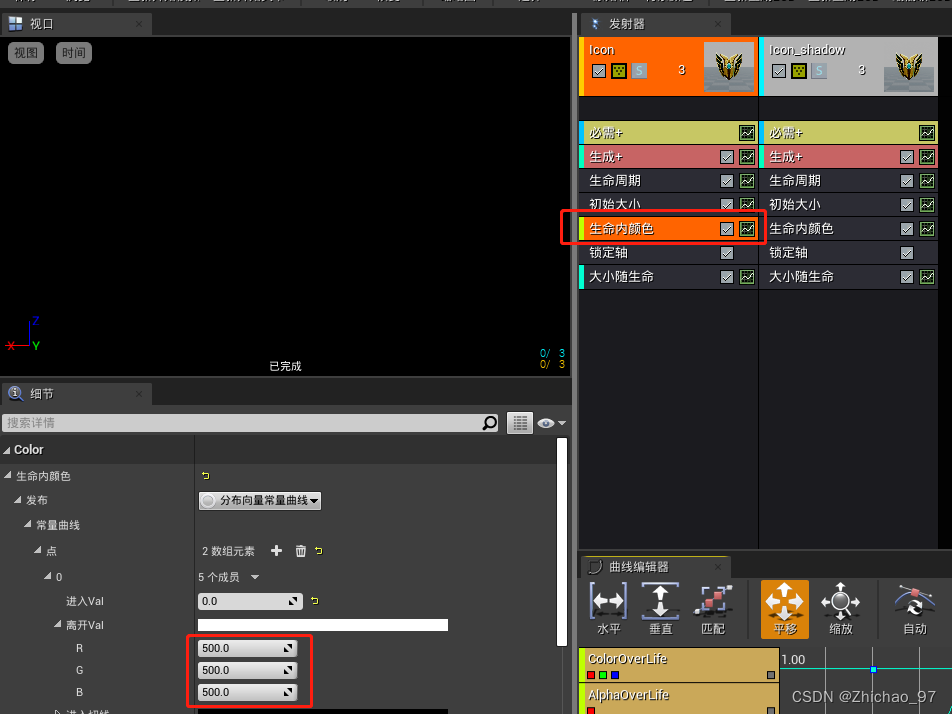
Task: Enable Icon emitter checkbox
Action: tap(599, 71)
